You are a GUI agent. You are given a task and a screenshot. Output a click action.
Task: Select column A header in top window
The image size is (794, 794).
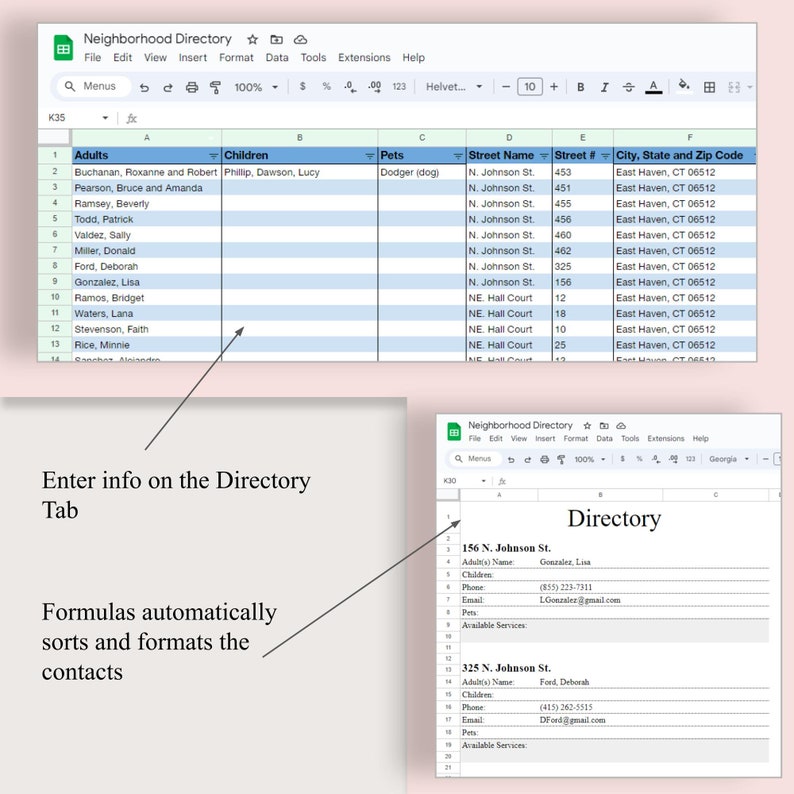[147, 137]
